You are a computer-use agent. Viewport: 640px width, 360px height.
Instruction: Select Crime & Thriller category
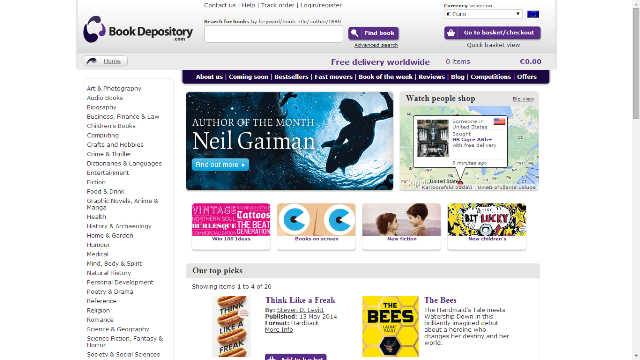click(109, 154)
